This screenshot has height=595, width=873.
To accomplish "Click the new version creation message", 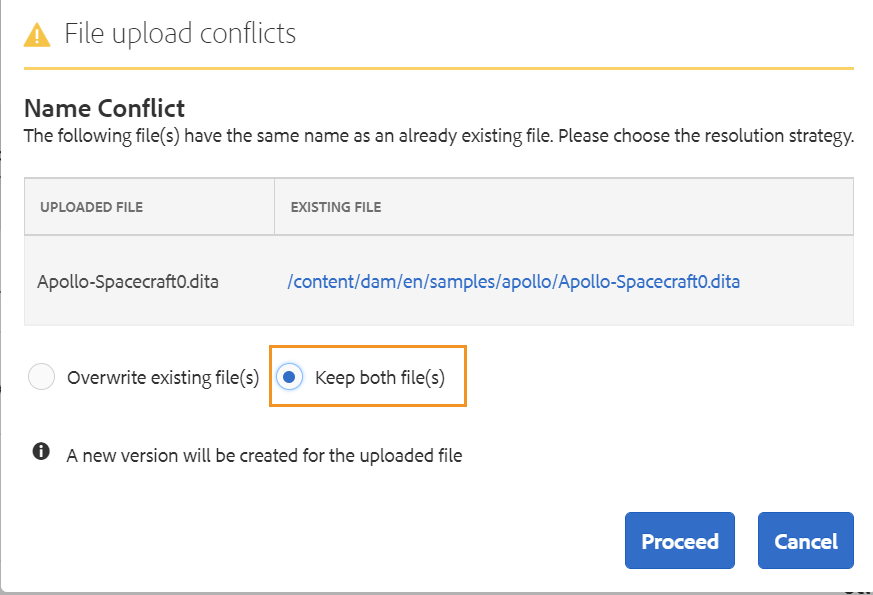I will pyautogui.click(x=263, y=454).
